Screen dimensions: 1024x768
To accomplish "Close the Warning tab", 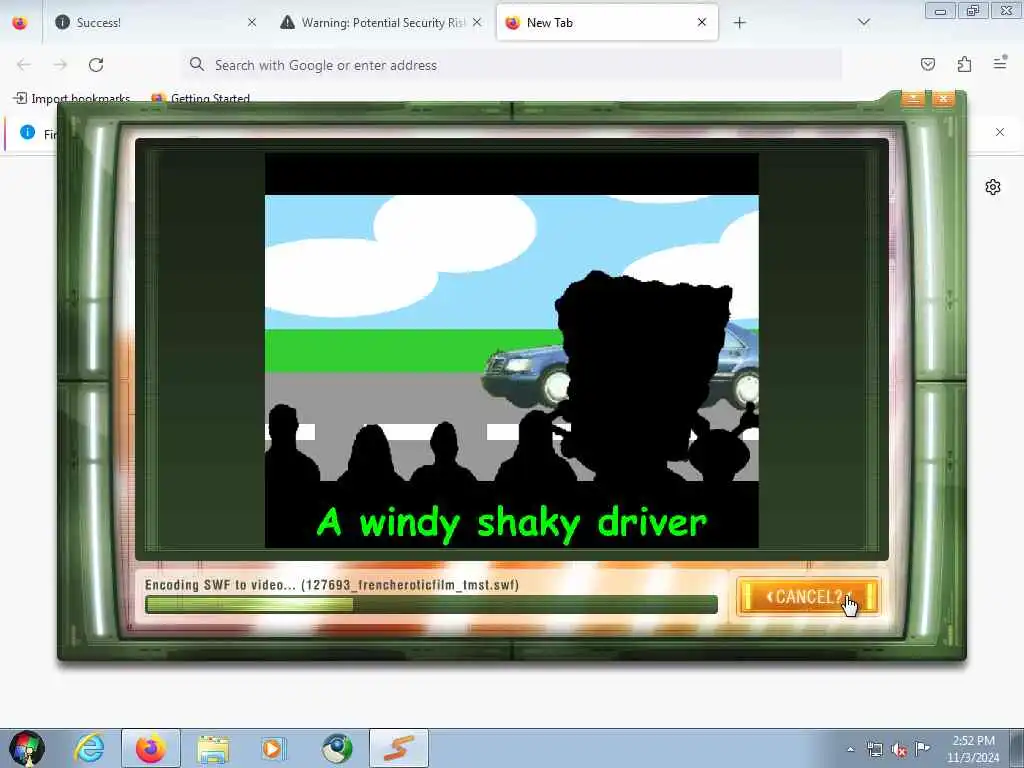I will pos(477,22).
